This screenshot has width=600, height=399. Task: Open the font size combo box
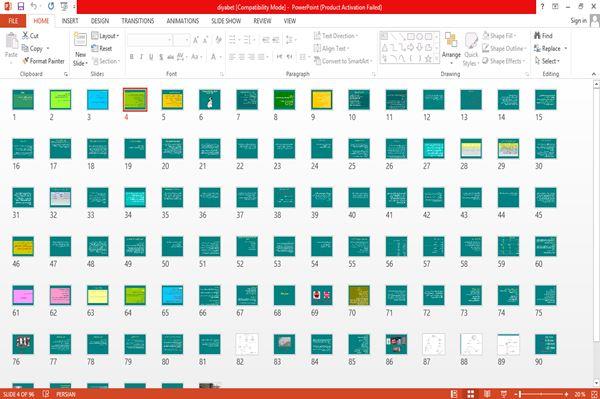pyautogui.click(x=181, y=40)
